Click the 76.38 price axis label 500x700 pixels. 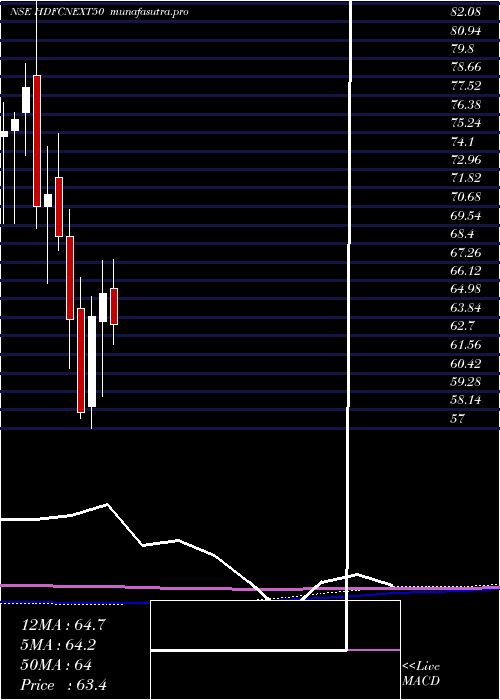tap(465, 104)
